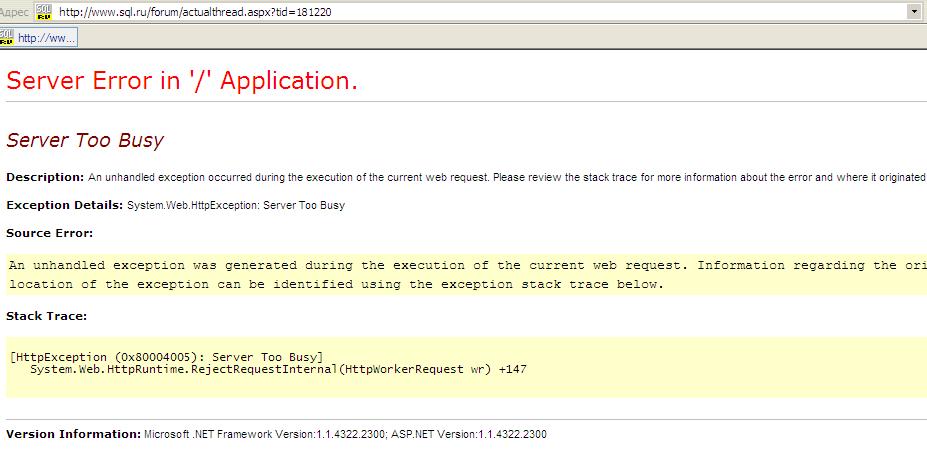Click the bold "Exception Details:" label
Screen dimensions: 927x464
pyautogui.click(x=65, y=205)
